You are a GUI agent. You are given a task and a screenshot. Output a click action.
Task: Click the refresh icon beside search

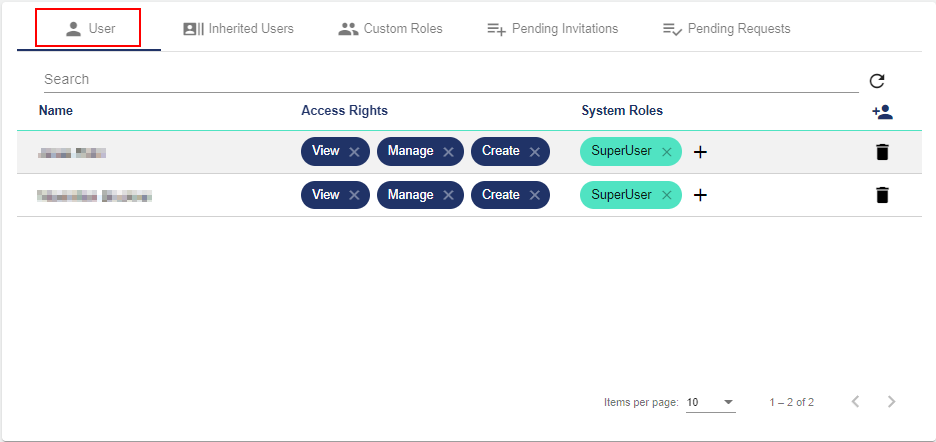point(877,82)
